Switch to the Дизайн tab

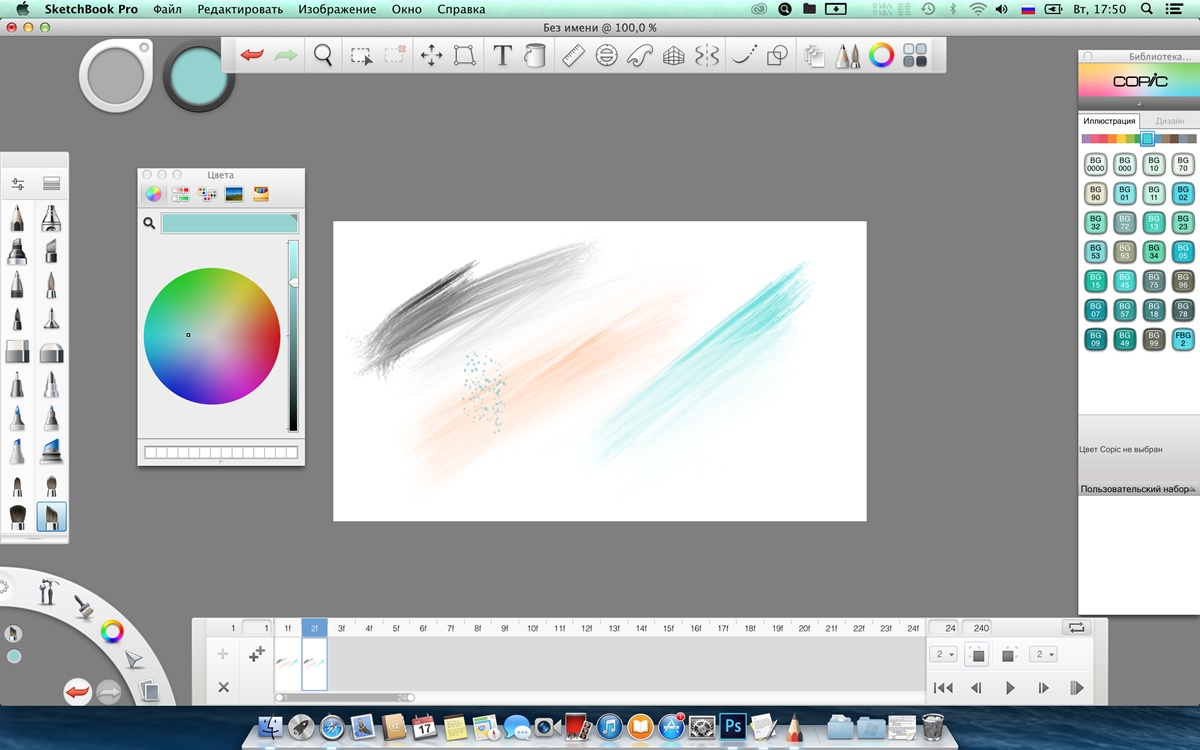pos(1170,120)
